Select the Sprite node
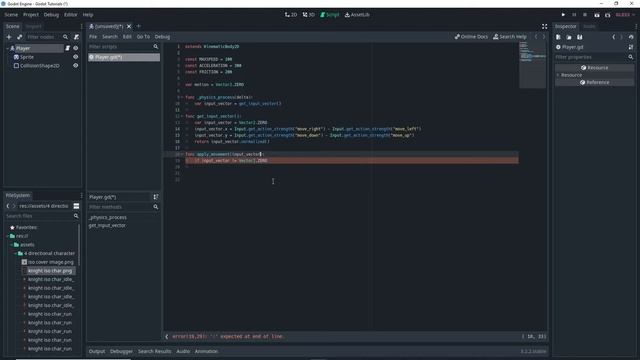640x360 pixels. click(27, 57)
